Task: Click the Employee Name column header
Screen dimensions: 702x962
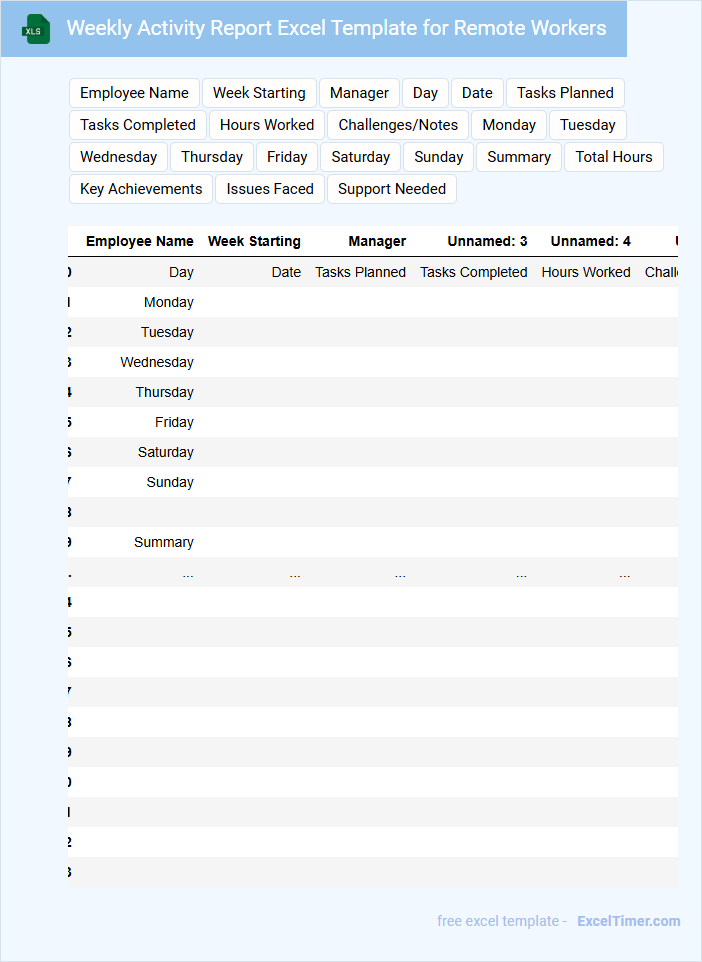Action: click(140, 242)
